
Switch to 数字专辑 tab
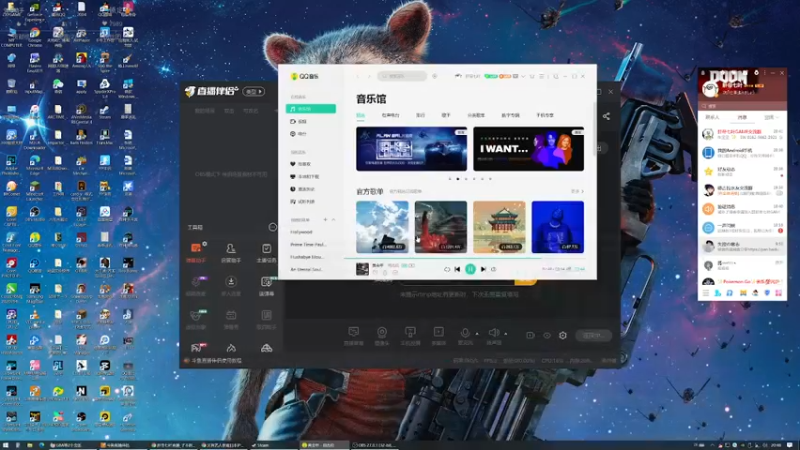pyautogui.click(x=510, y=115)
